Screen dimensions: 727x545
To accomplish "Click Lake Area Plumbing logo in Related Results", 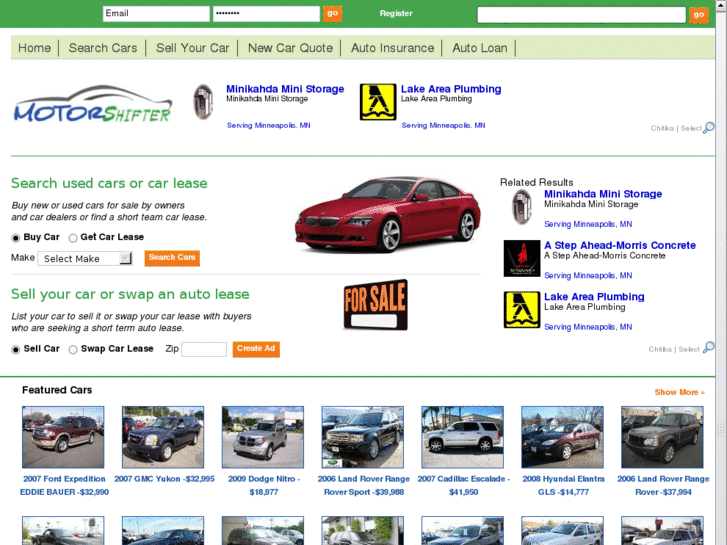I will [522, 309].
